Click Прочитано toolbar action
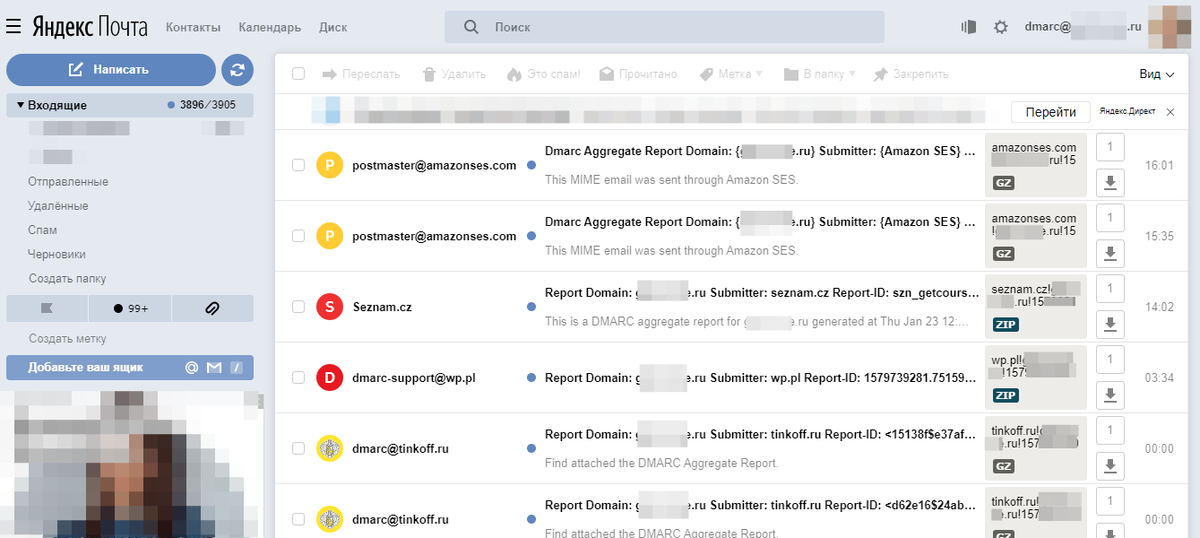 point(638,74)
